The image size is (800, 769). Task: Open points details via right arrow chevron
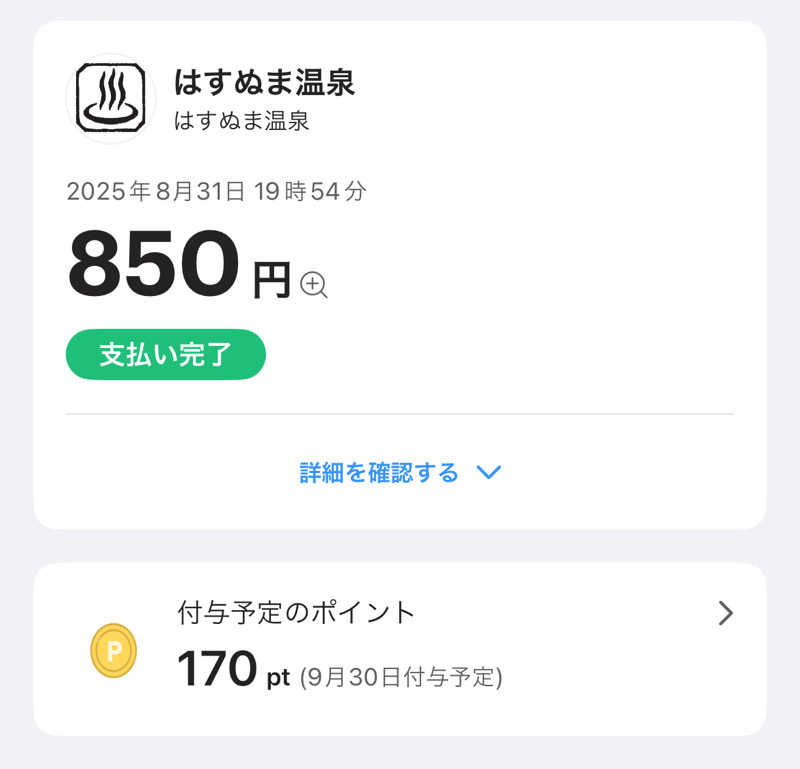726,613
